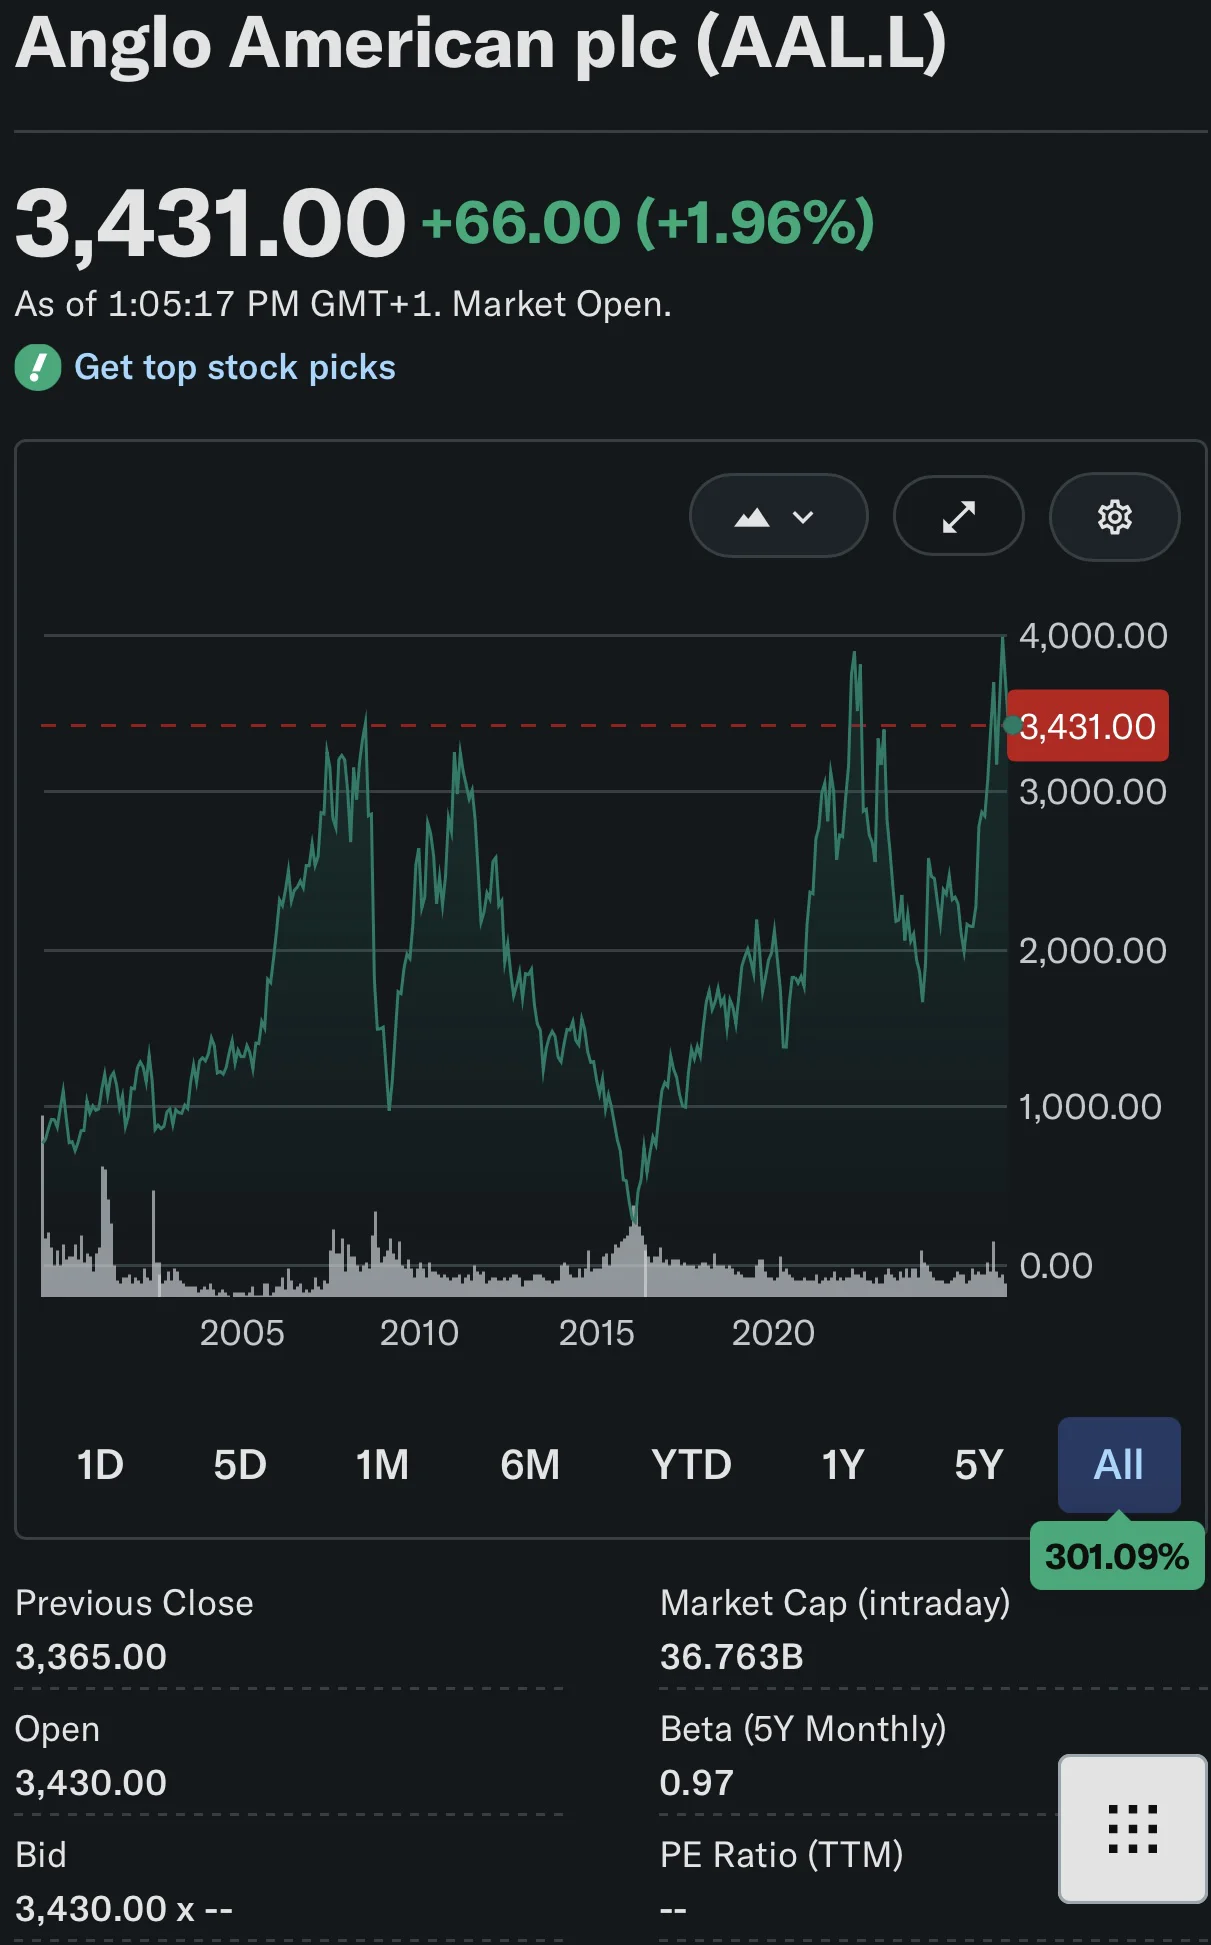
Task: Select the 5D time range
Action: point(240,1465)
